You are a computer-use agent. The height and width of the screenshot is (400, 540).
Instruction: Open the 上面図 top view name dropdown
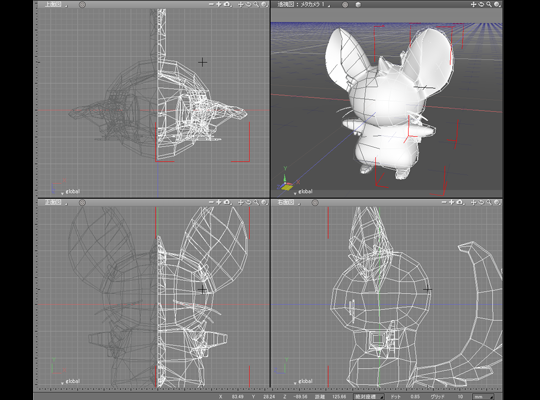tap(56, 5)
